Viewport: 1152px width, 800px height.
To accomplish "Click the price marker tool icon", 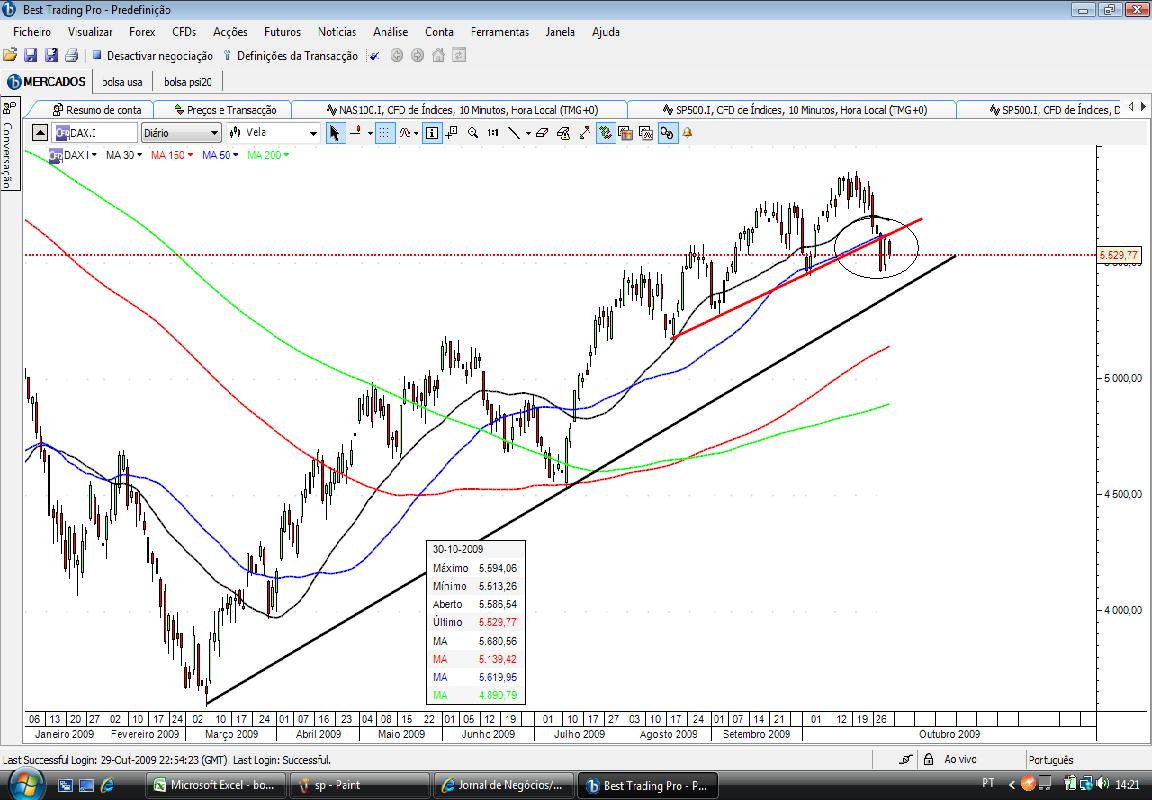I will pos(356,133).
